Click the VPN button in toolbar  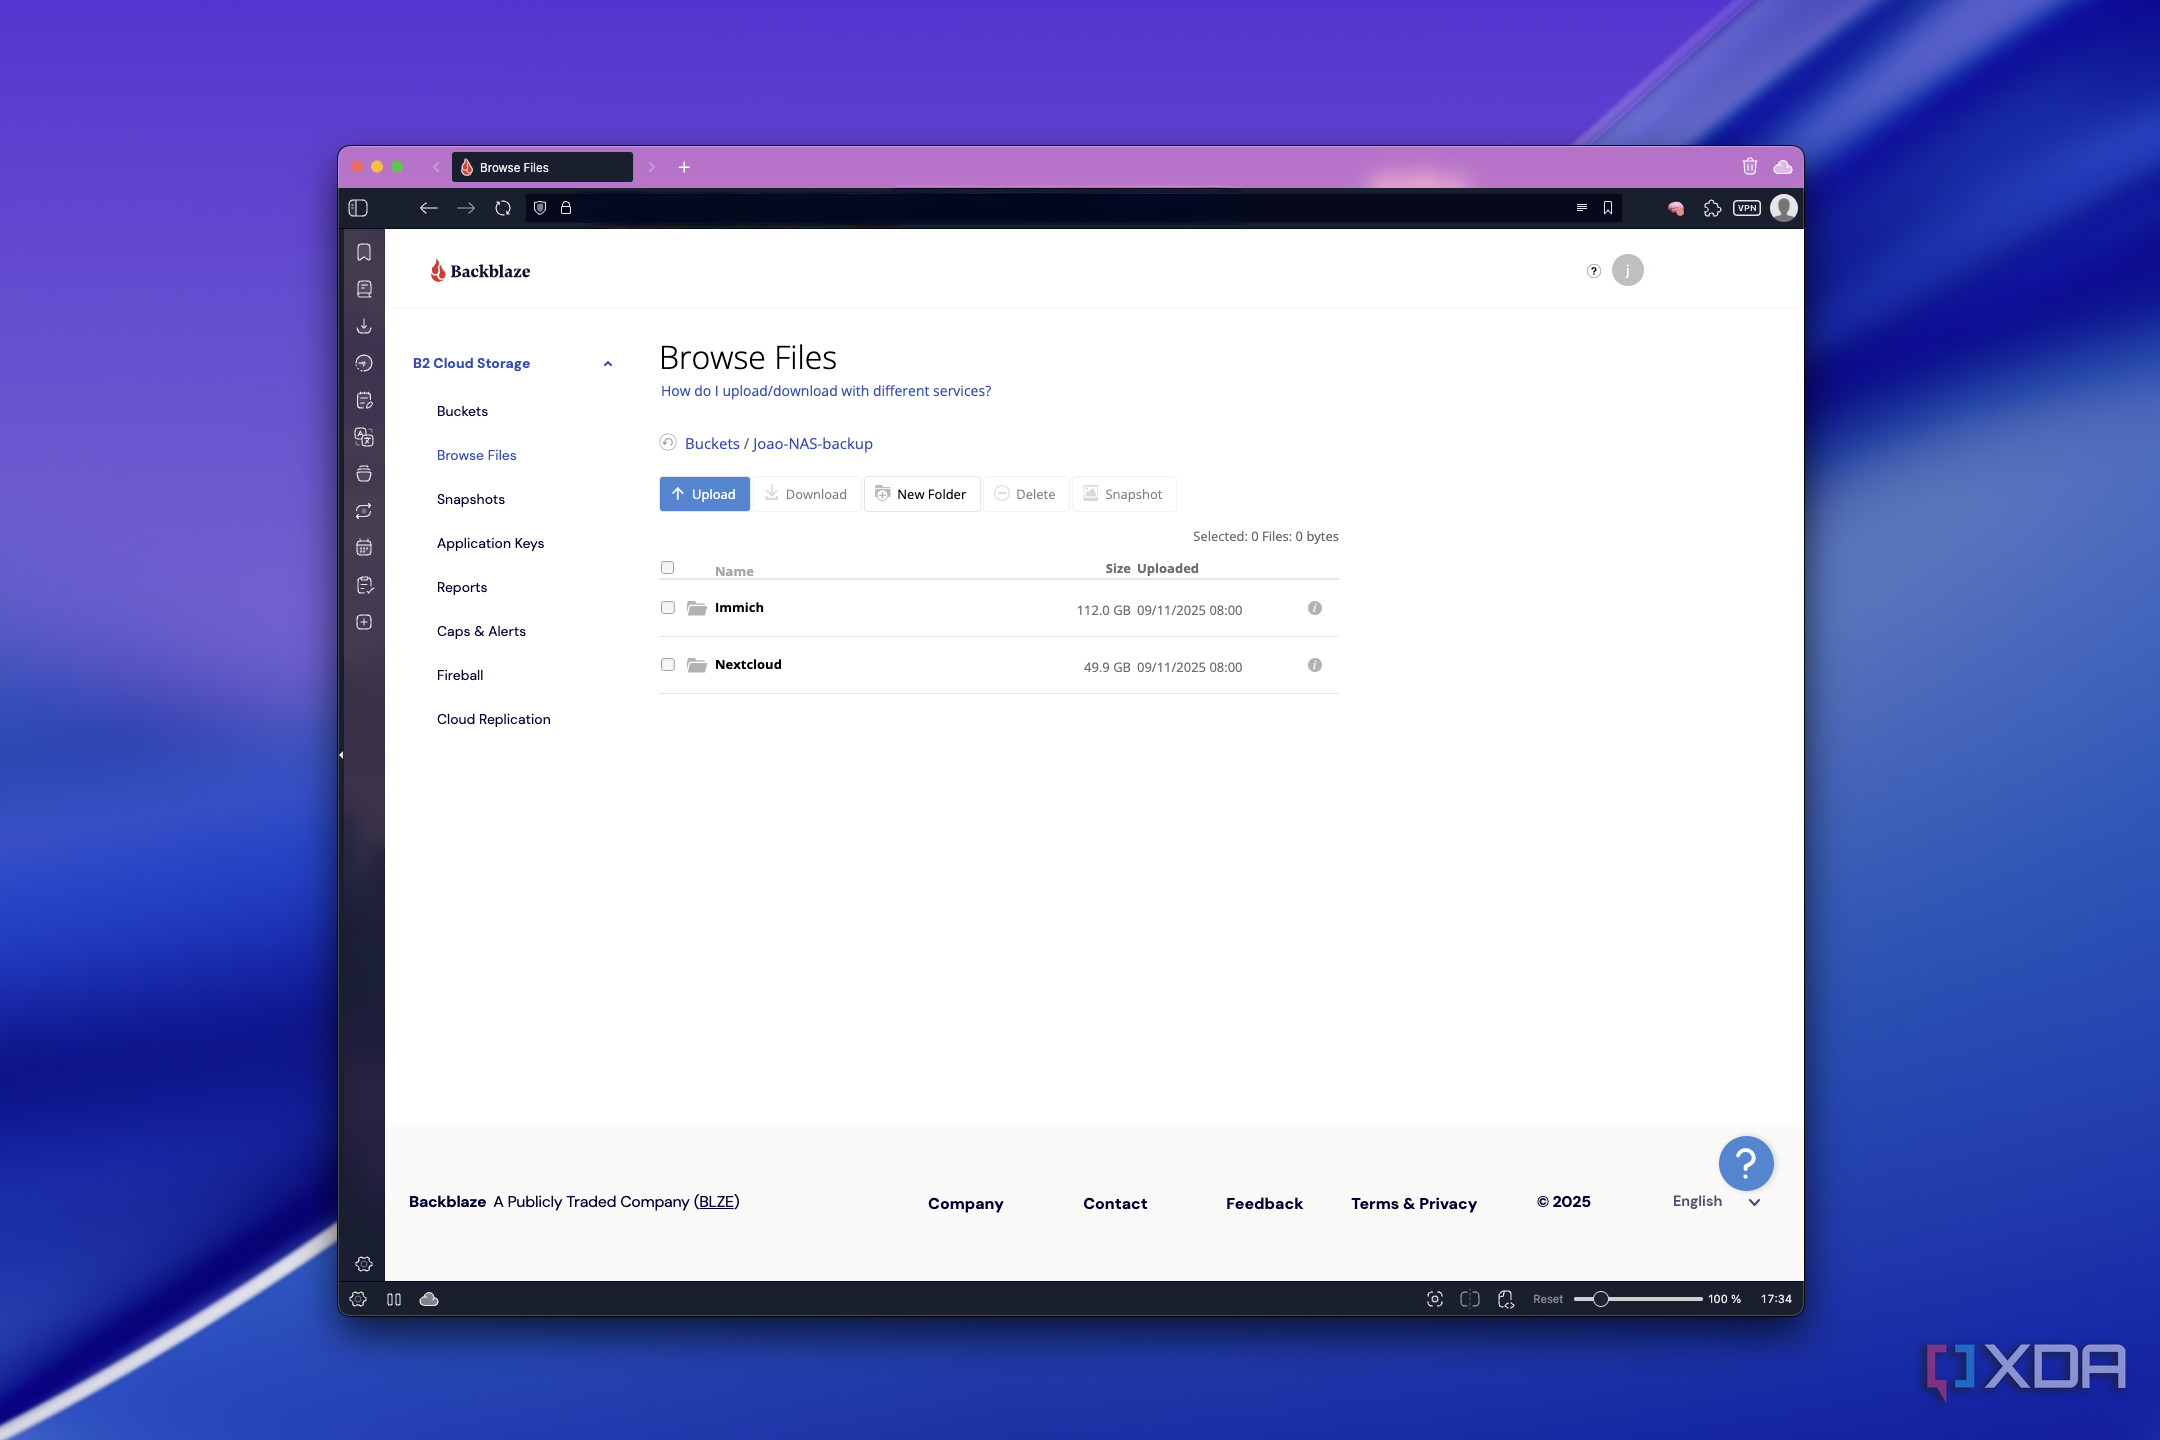click(x=1747, y=208)
